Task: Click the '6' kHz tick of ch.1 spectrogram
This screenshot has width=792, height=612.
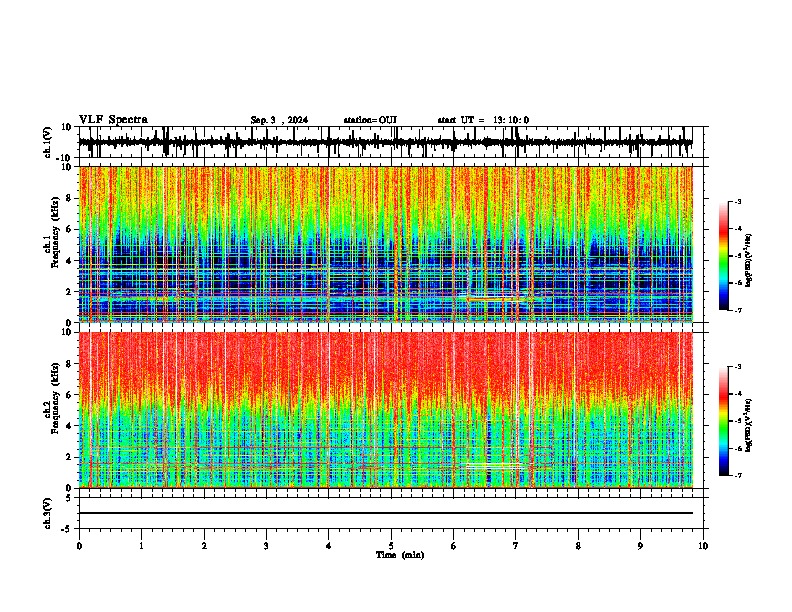Action: [x=70, y=230]
